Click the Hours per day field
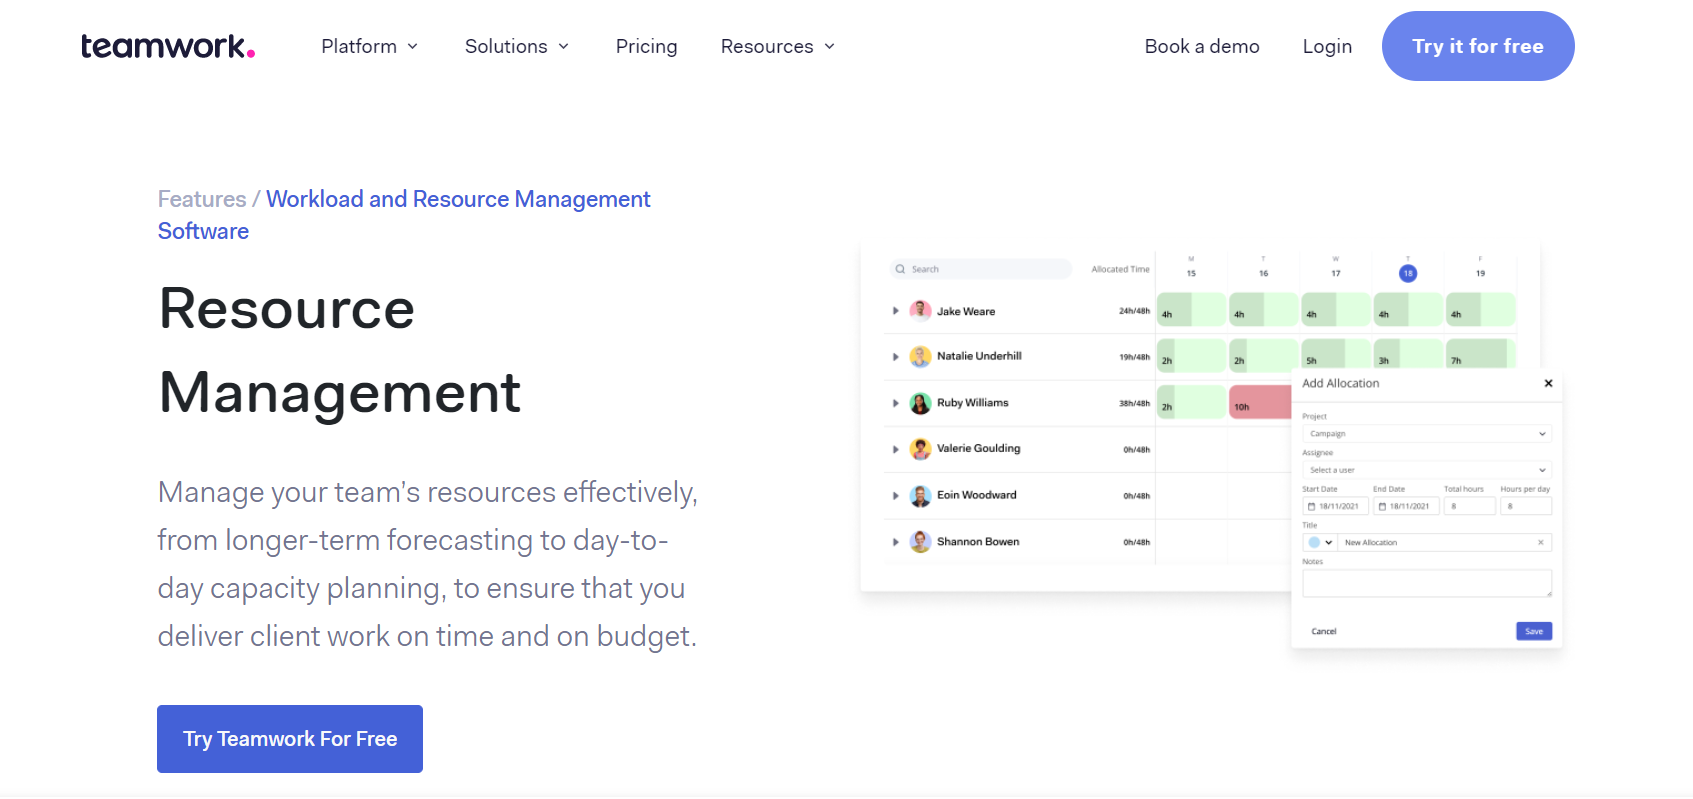The image size is (1693, 799). 1526,506
